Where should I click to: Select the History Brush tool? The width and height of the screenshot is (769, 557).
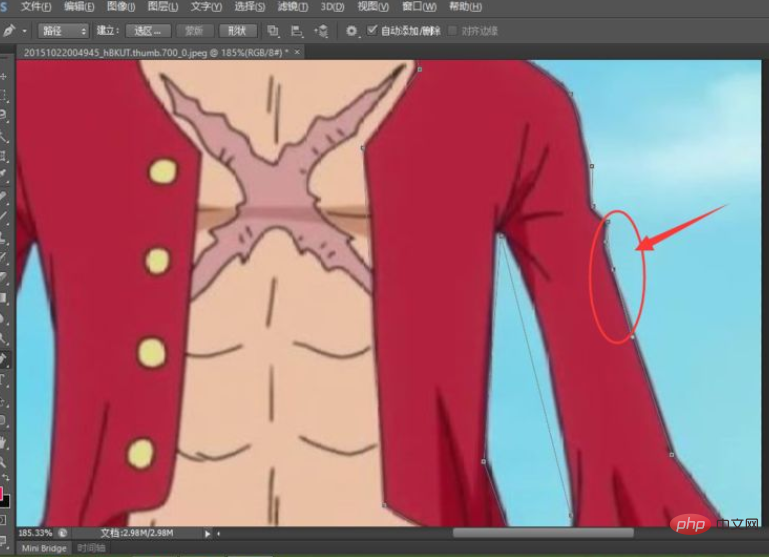pos(3,257)
